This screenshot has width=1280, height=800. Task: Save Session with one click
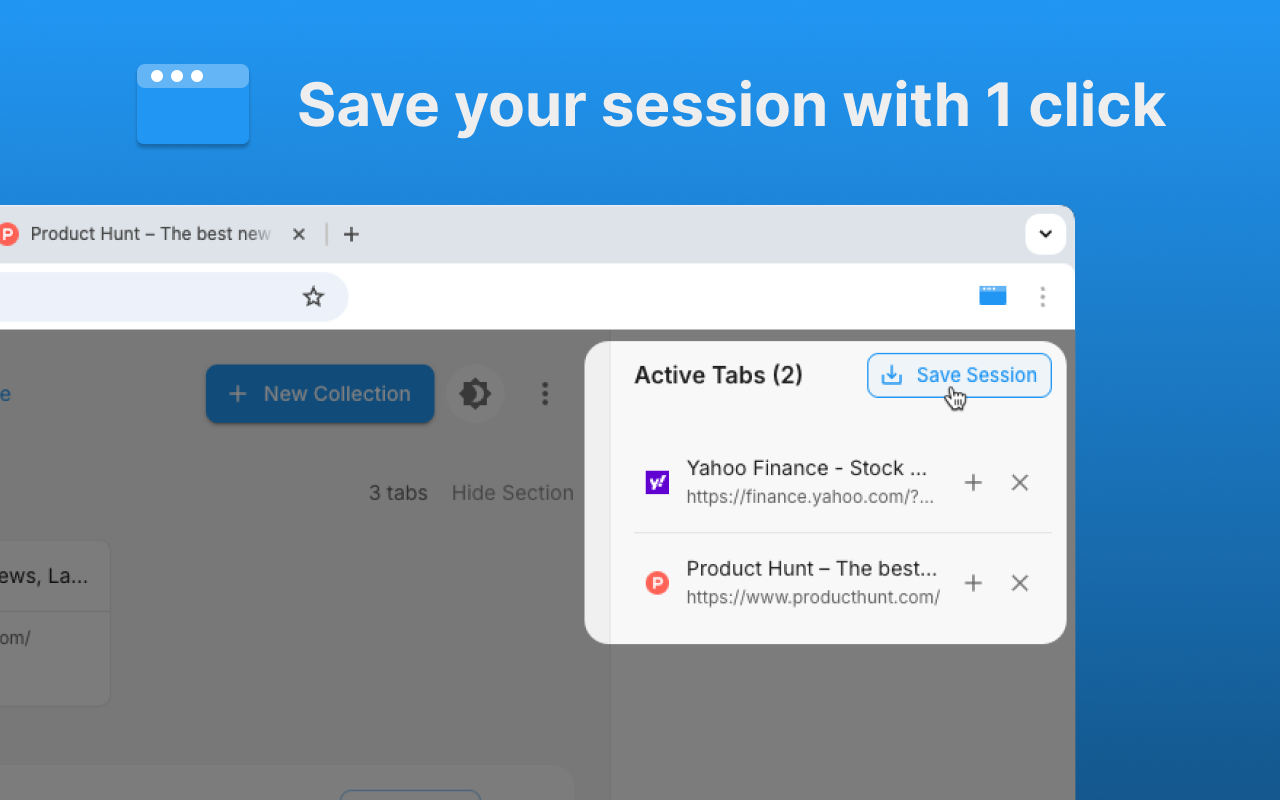(958, 375)
